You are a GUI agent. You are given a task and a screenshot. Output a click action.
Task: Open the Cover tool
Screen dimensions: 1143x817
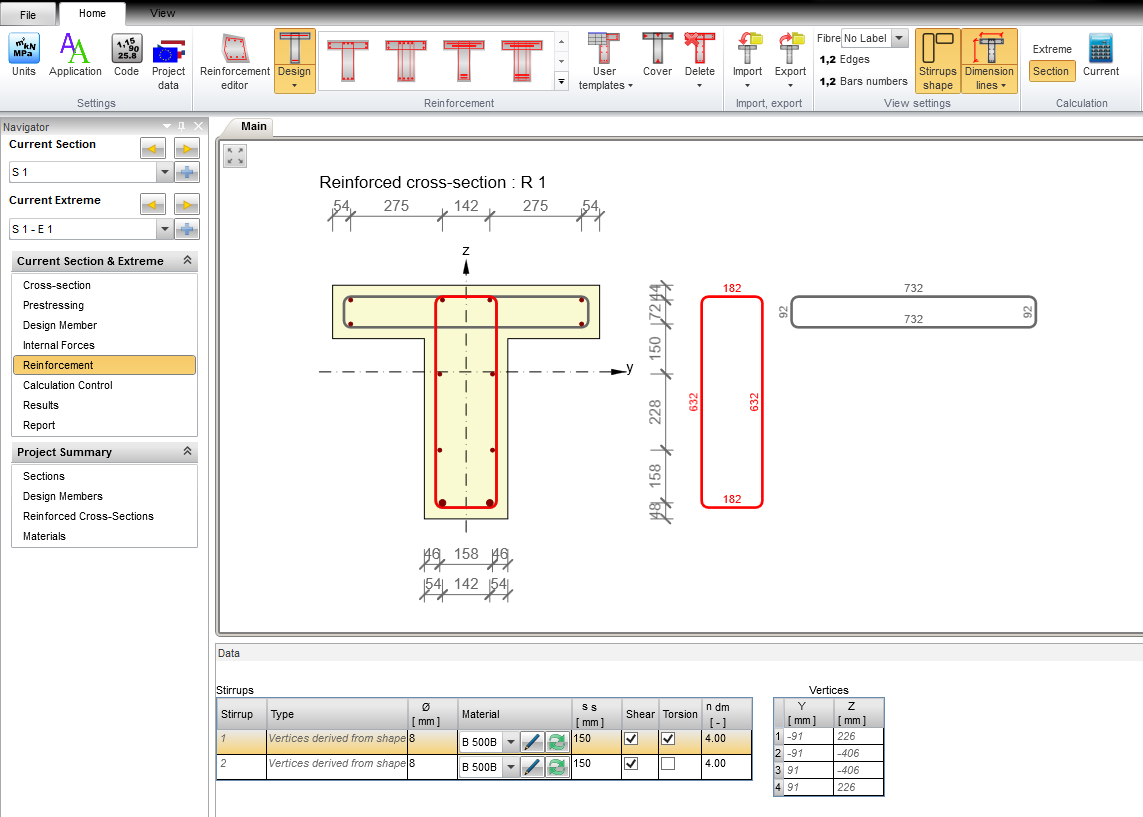point(657,56)
